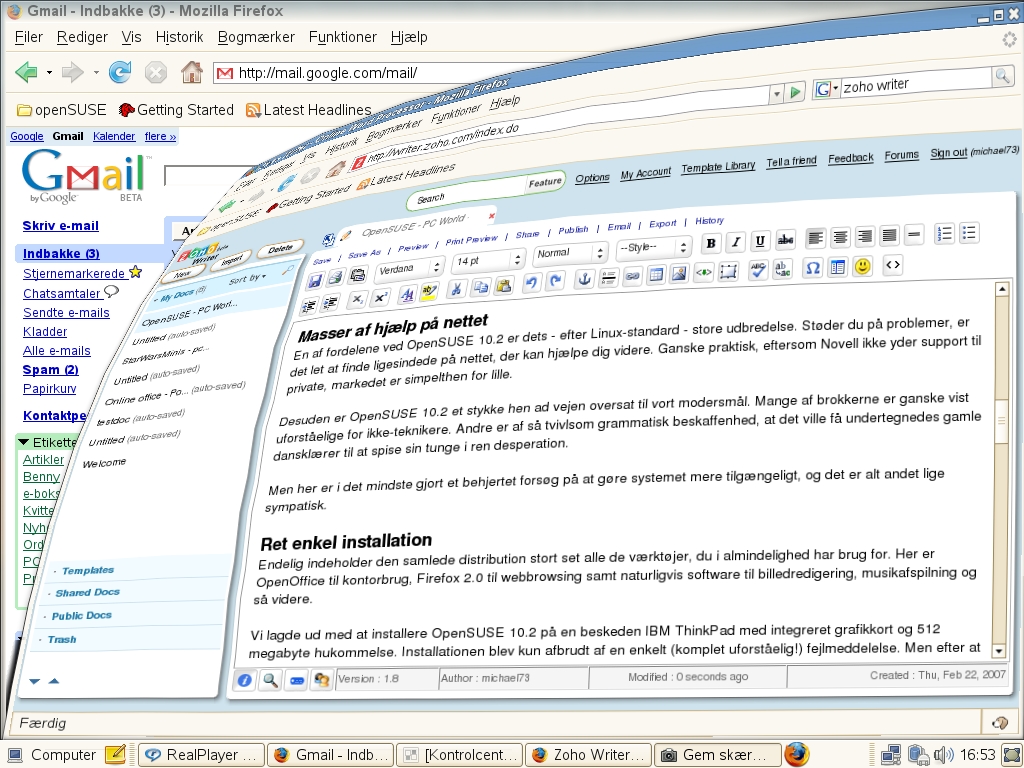This screenshot has height=768, width=1024.
Task: Open the Historik menu in Firefox
Action: [179, 37]
